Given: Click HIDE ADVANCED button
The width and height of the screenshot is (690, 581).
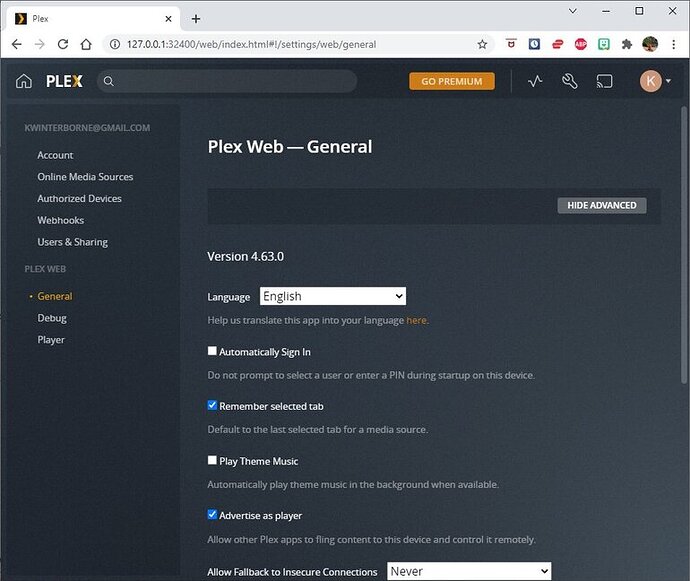Looking at the screenshot, I should (602, 205).
